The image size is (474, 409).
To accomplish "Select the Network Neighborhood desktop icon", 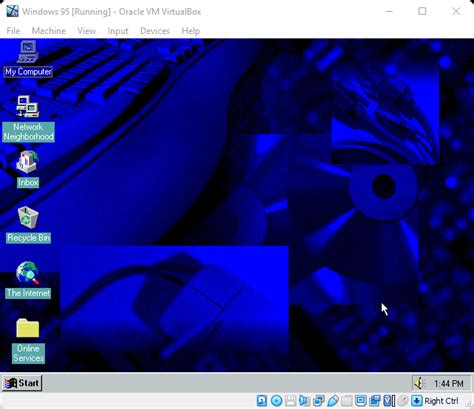I will tap(28, 107).
